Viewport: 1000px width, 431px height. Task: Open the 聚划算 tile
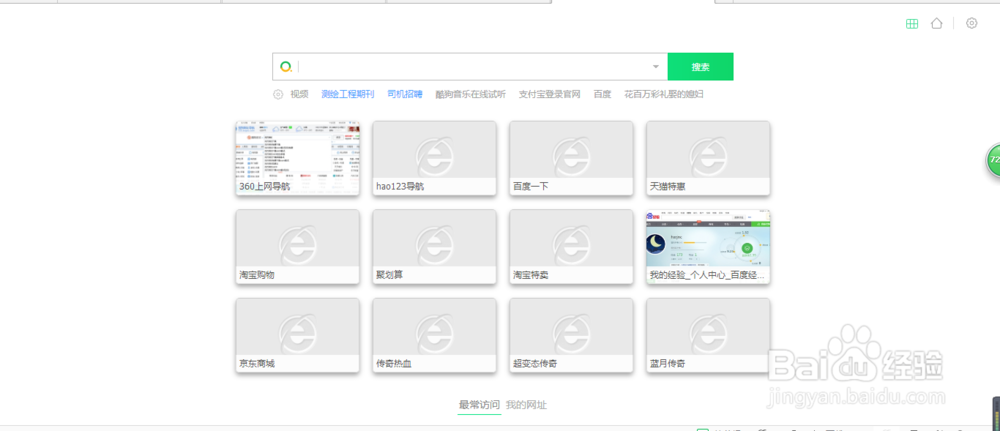pyautogui.click(x=434, y=247)
